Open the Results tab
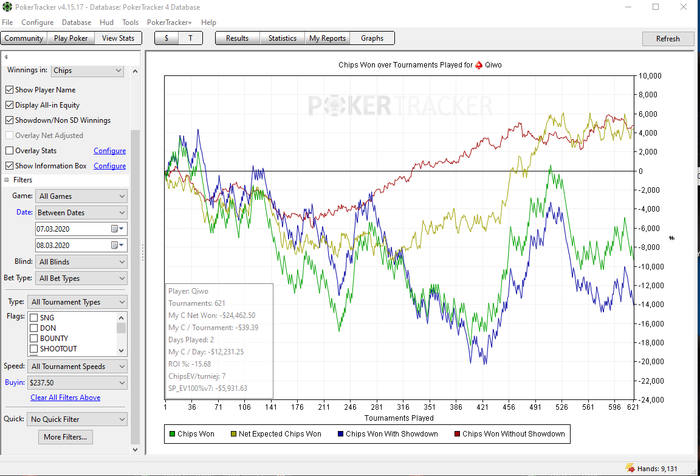 [238, 38]
